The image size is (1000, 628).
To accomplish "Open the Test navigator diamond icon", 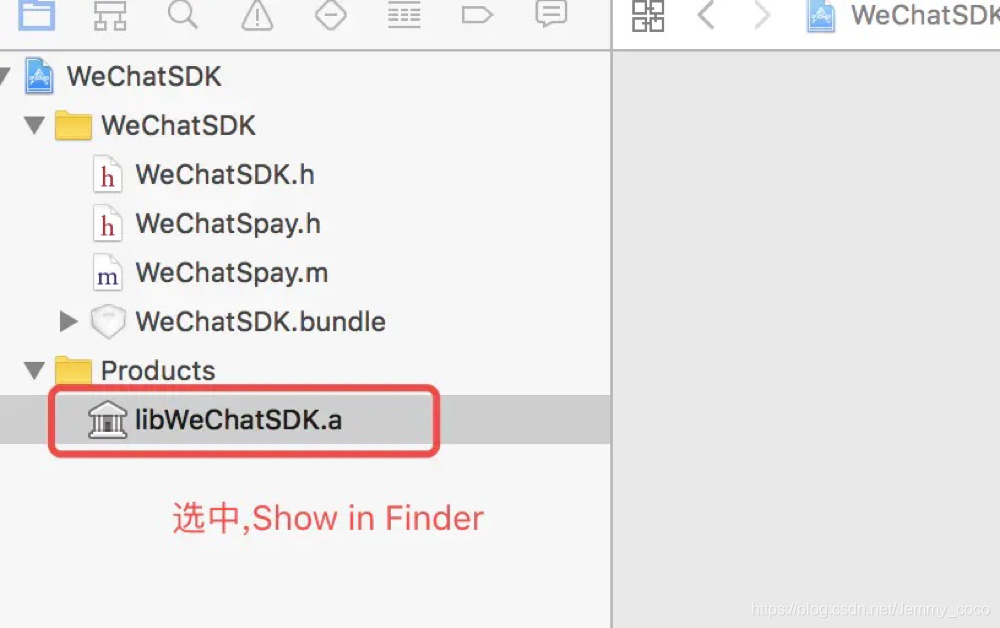I will click(330, 15).
